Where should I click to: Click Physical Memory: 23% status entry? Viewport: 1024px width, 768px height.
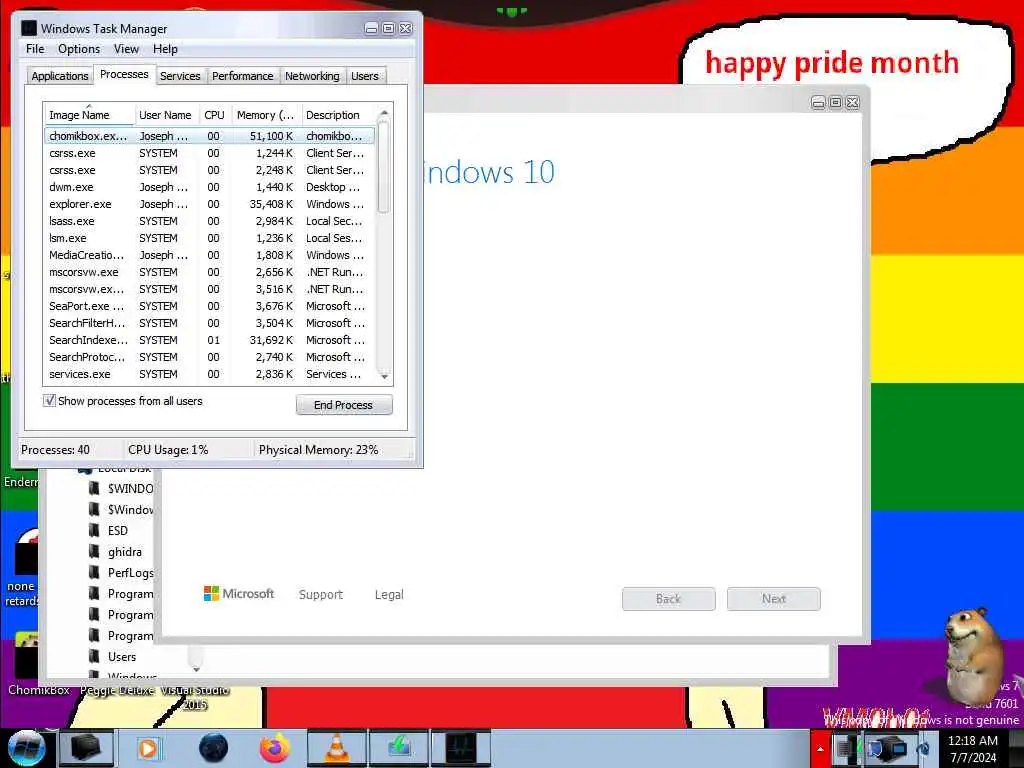click(318, 450)
